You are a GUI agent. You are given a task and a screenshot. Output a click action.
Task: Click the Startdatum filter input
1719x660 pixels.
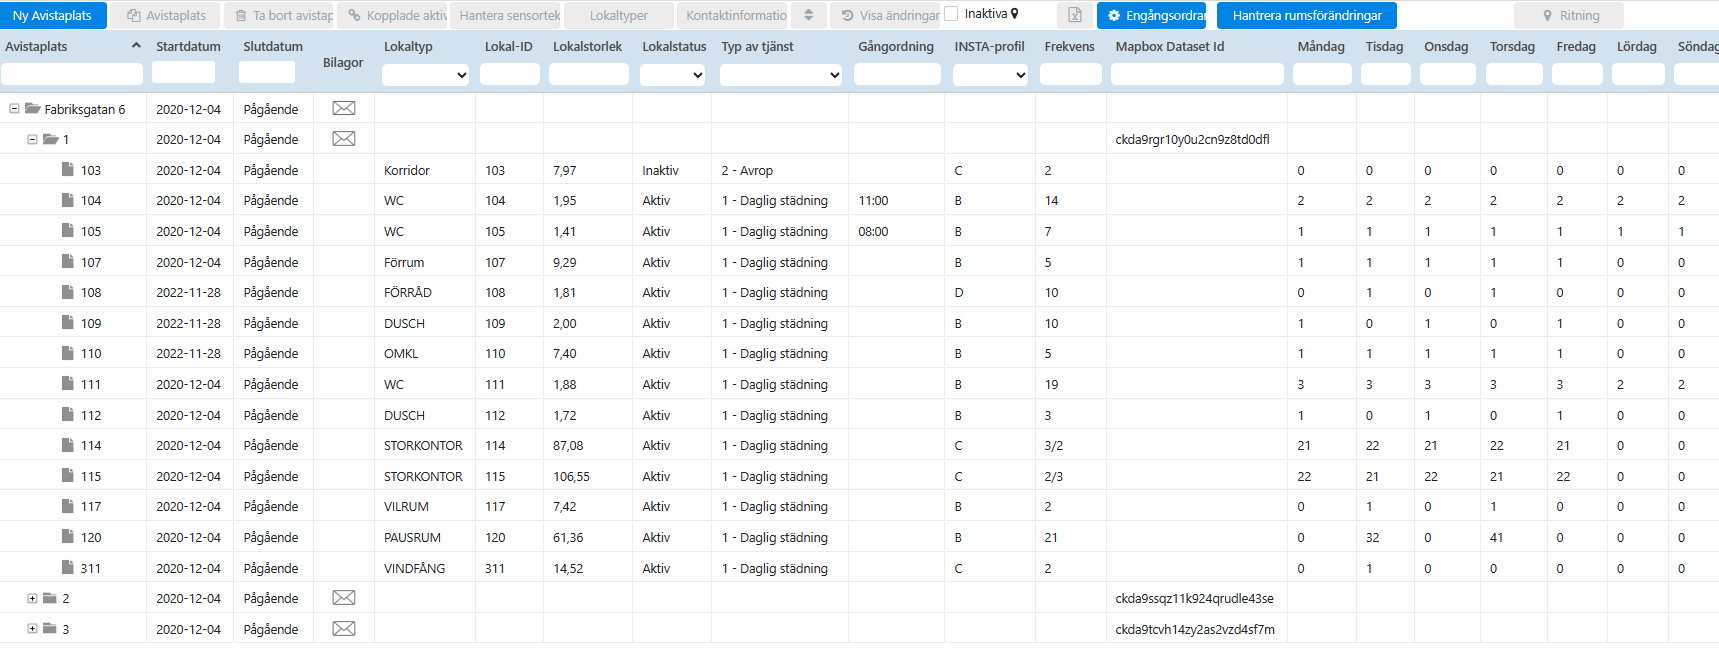tap(183, 73)
